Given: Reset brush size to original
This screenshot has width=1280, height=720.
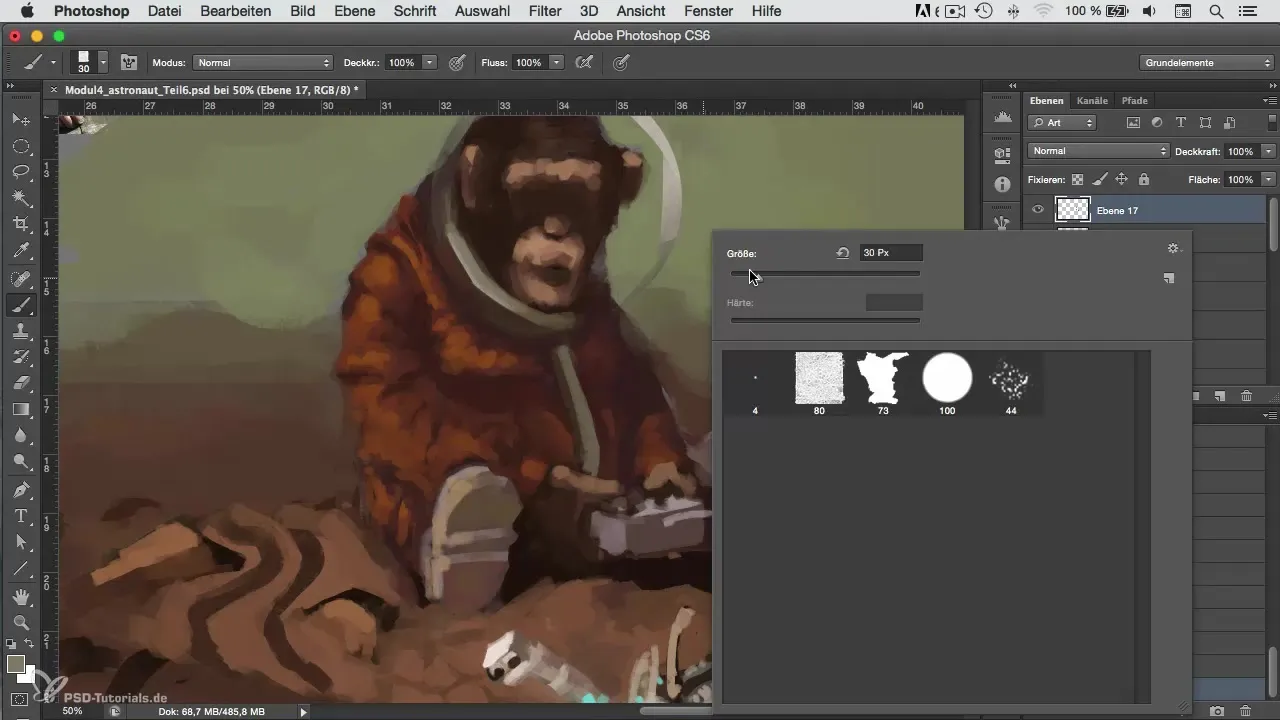Looking at the screenshot, I should point(843,253).
